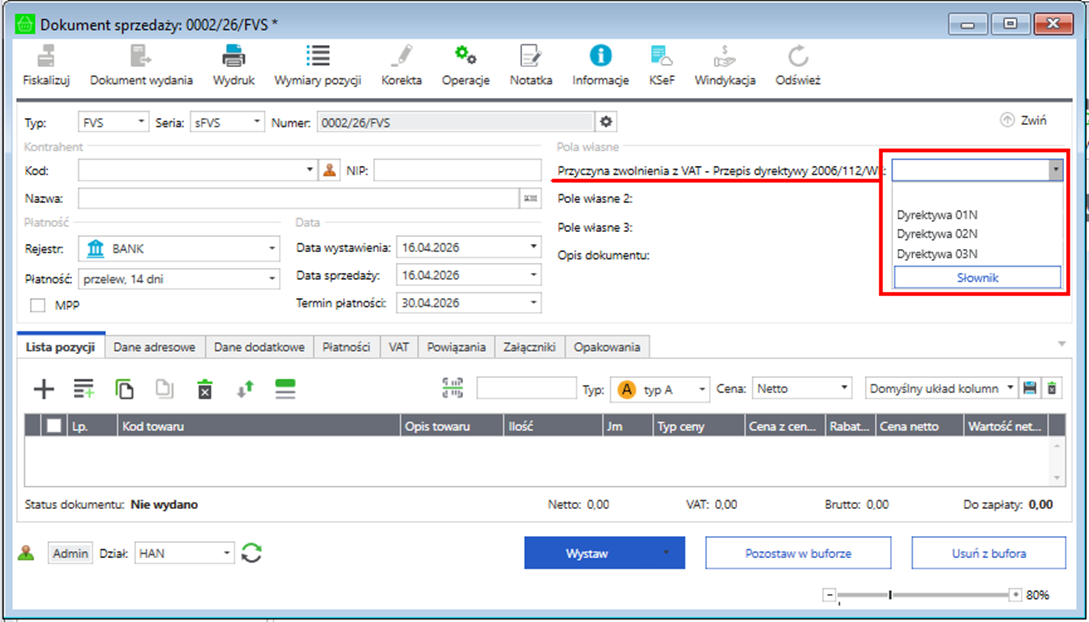Open the KSeF toolbar icon
This screenshot has height=622, width=1089.
(661, 57)
